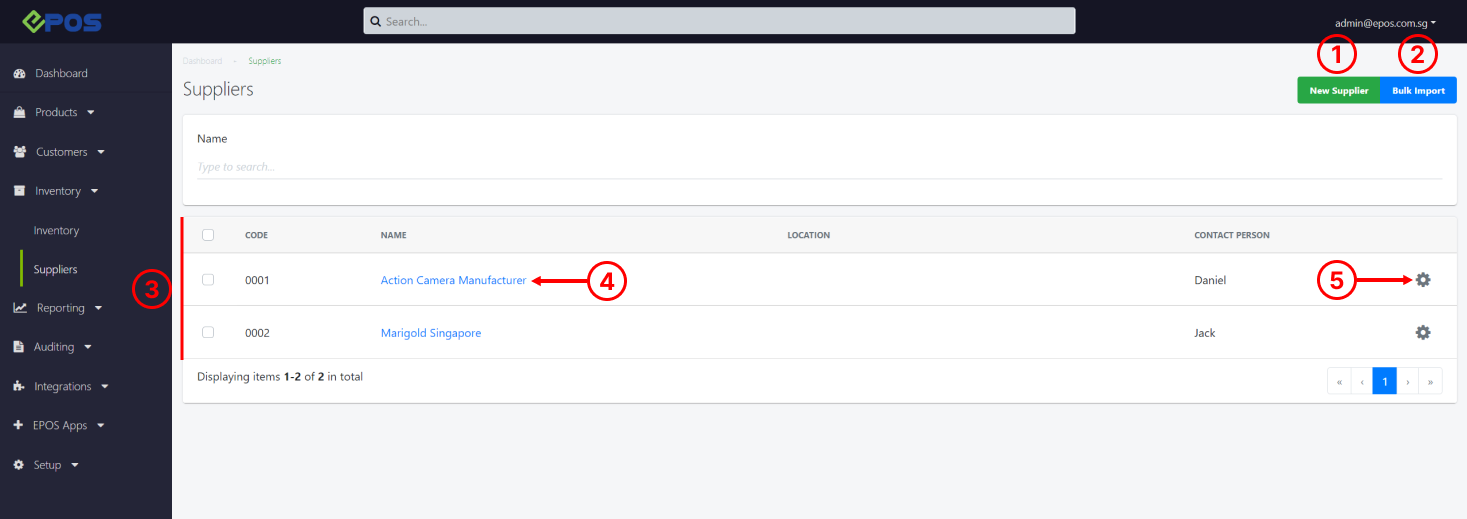
Task: Expand the Reporting menu arrow
Action: pos(98,308)
